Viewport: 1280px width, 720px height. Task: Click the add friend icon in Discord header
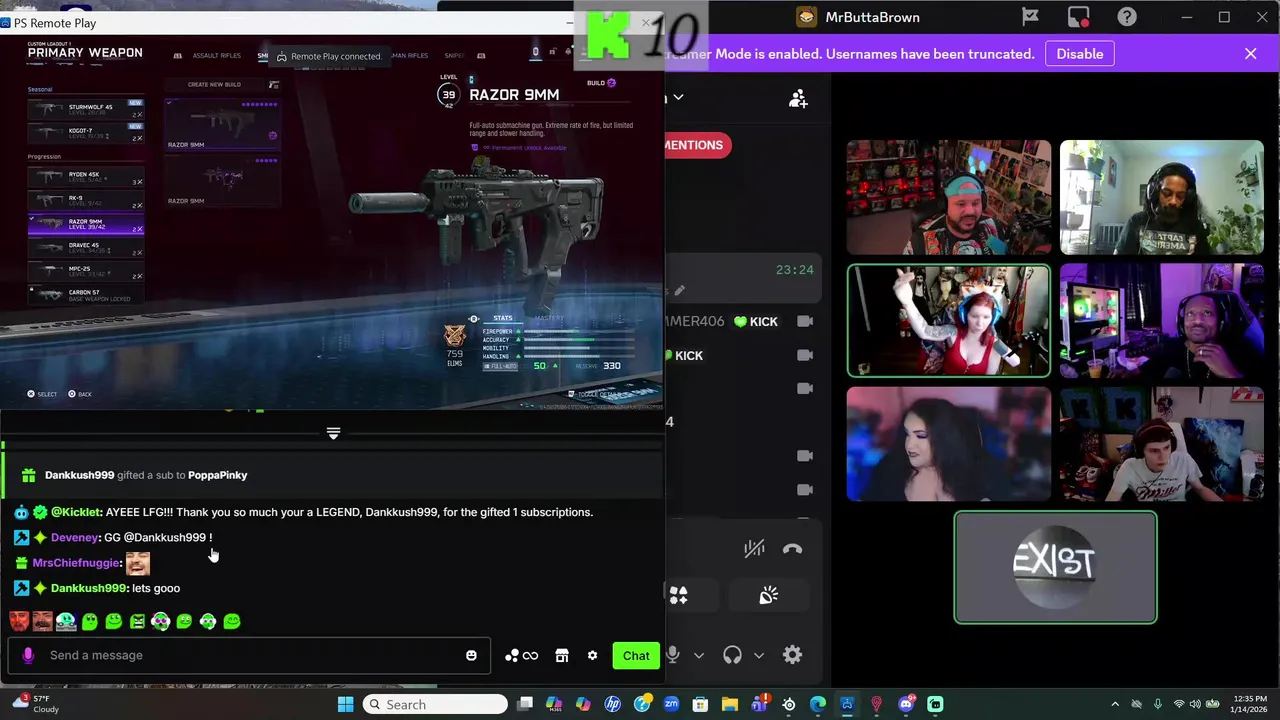tap(798, 98)
